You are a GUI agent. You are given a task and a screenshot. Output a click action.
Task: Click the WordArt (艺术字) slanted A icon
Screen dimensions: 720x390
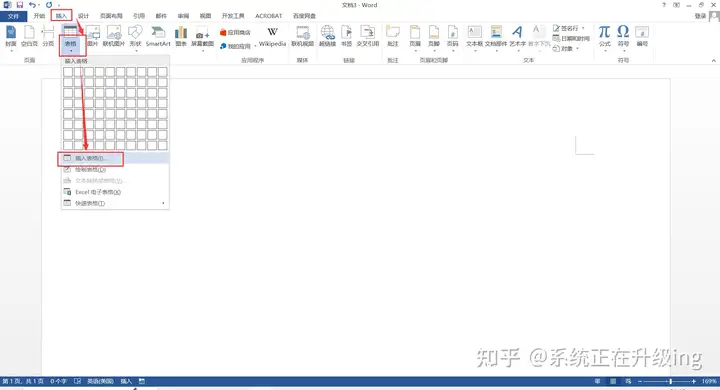click(x=517, y=32)
